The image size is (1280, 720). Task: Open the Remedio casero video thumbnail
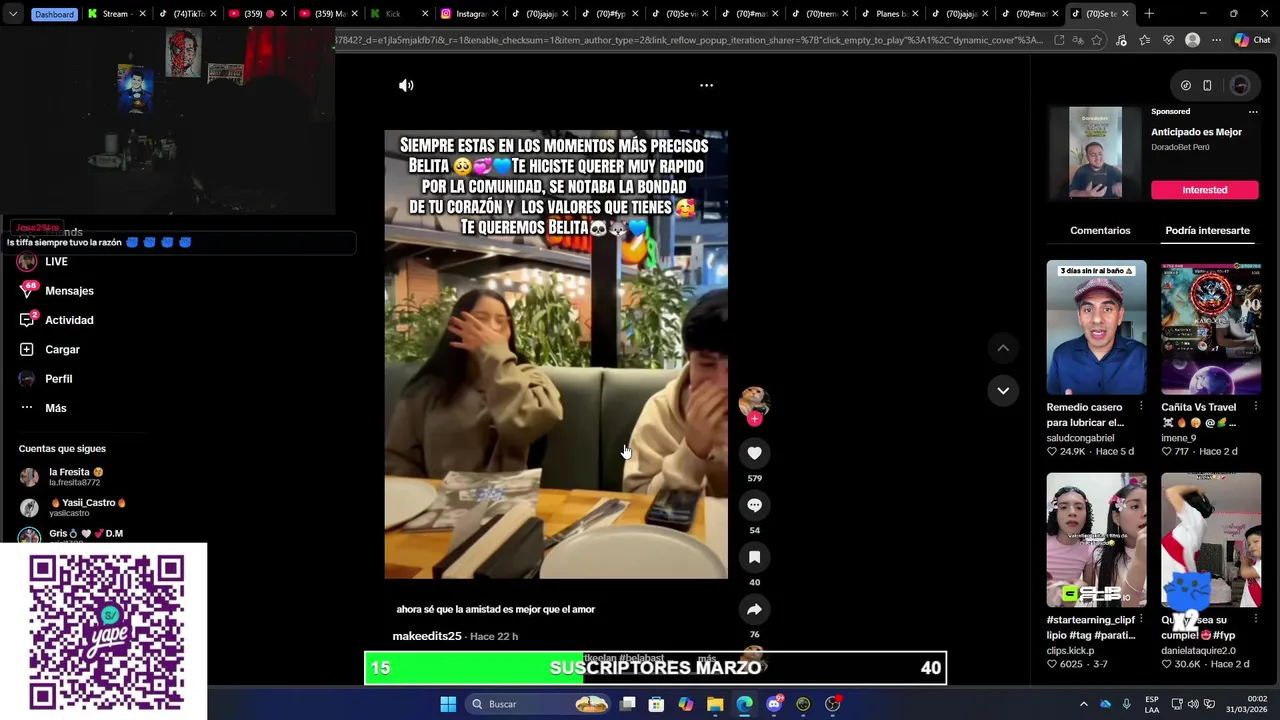pyautogui.click(x=1096, y=327)
